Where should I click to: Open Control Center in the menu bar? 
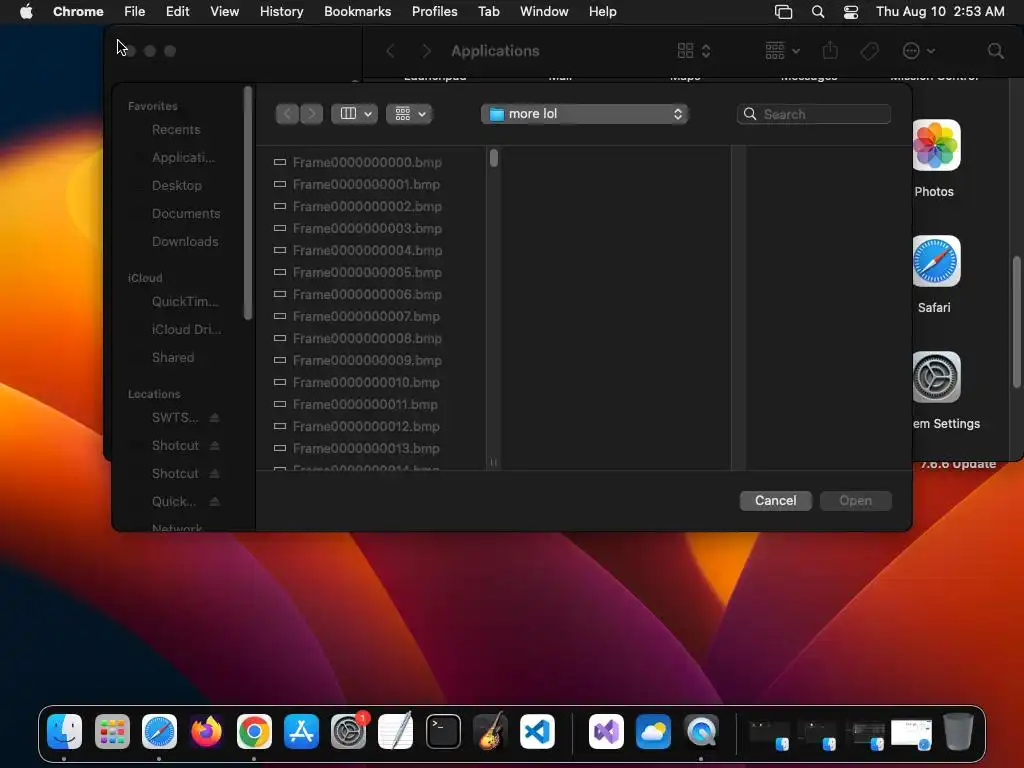[x=850, y=12]
